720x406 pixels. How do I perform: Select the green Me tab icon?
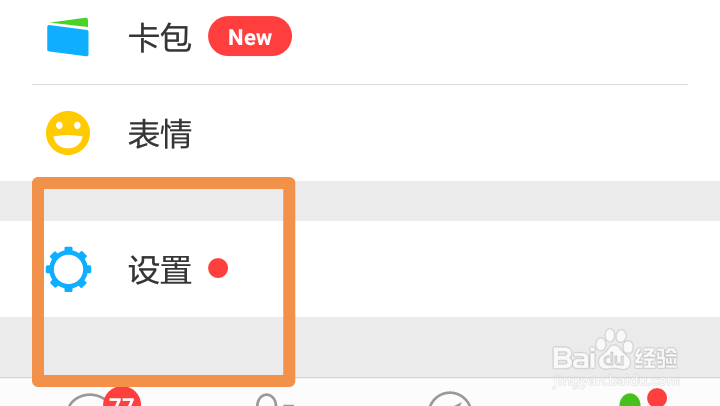pyautogui.click(x=630, y=400)
